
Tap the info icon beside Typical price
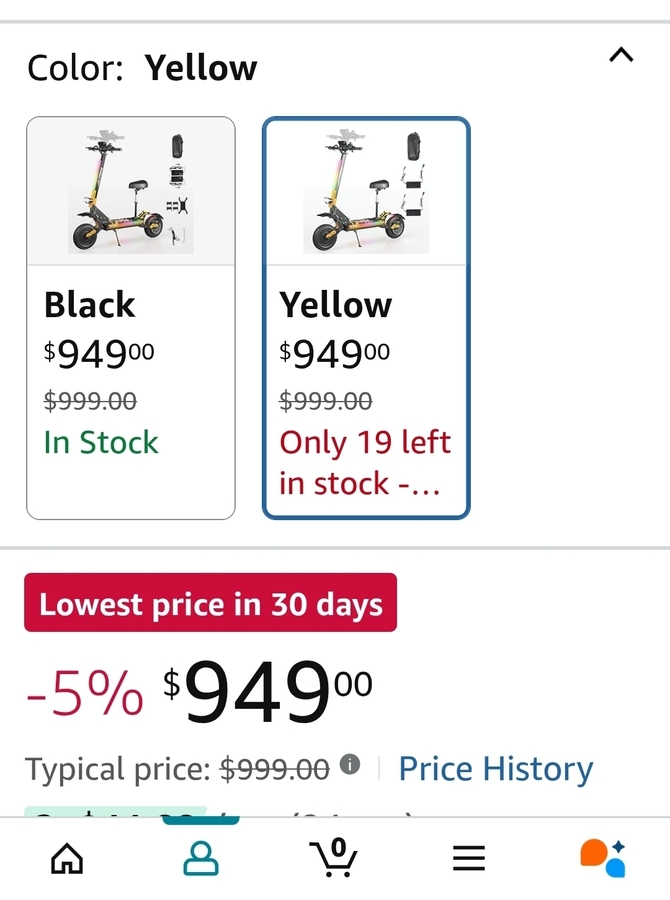point(350,765)
